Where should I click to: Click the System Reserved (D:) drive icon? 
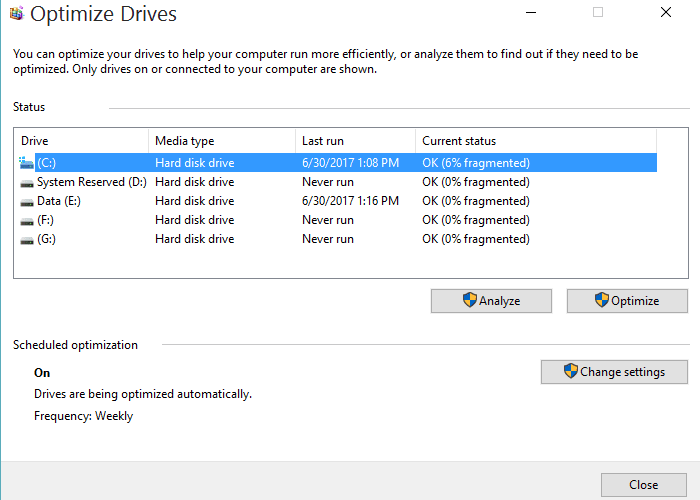tap(27, 183)
